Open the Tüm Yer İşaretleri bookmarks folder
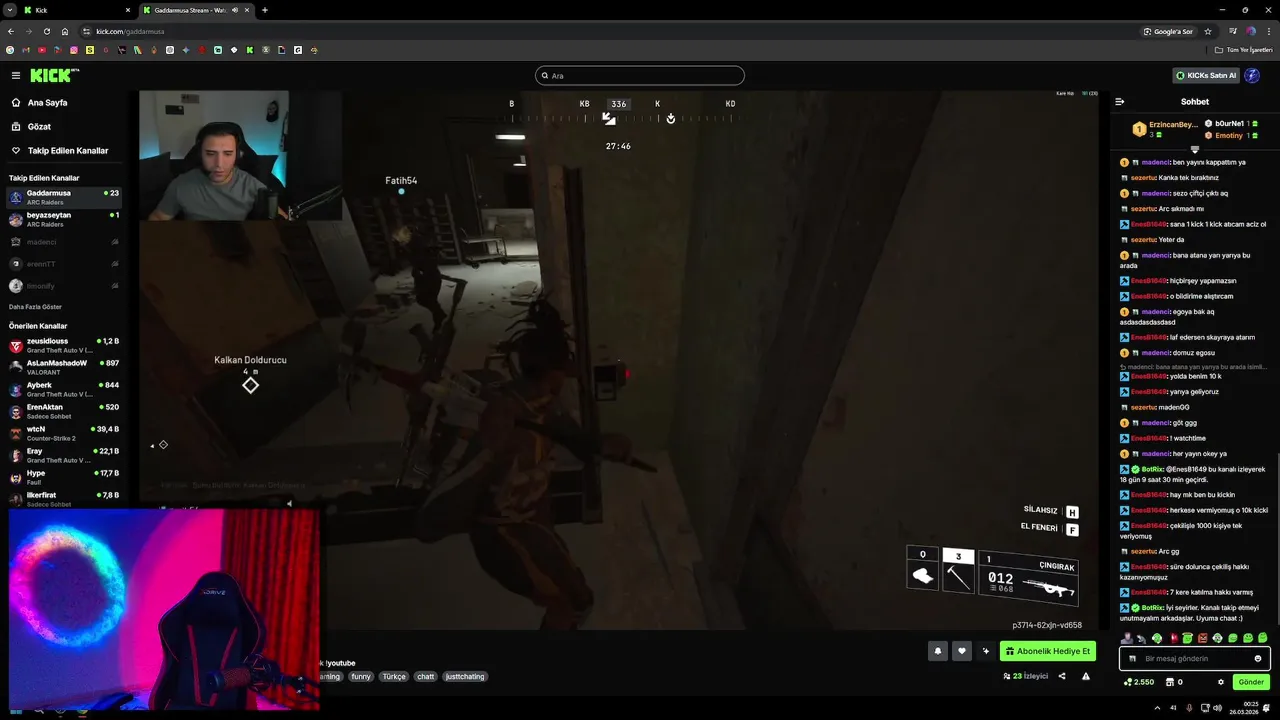 (1244, 50)
